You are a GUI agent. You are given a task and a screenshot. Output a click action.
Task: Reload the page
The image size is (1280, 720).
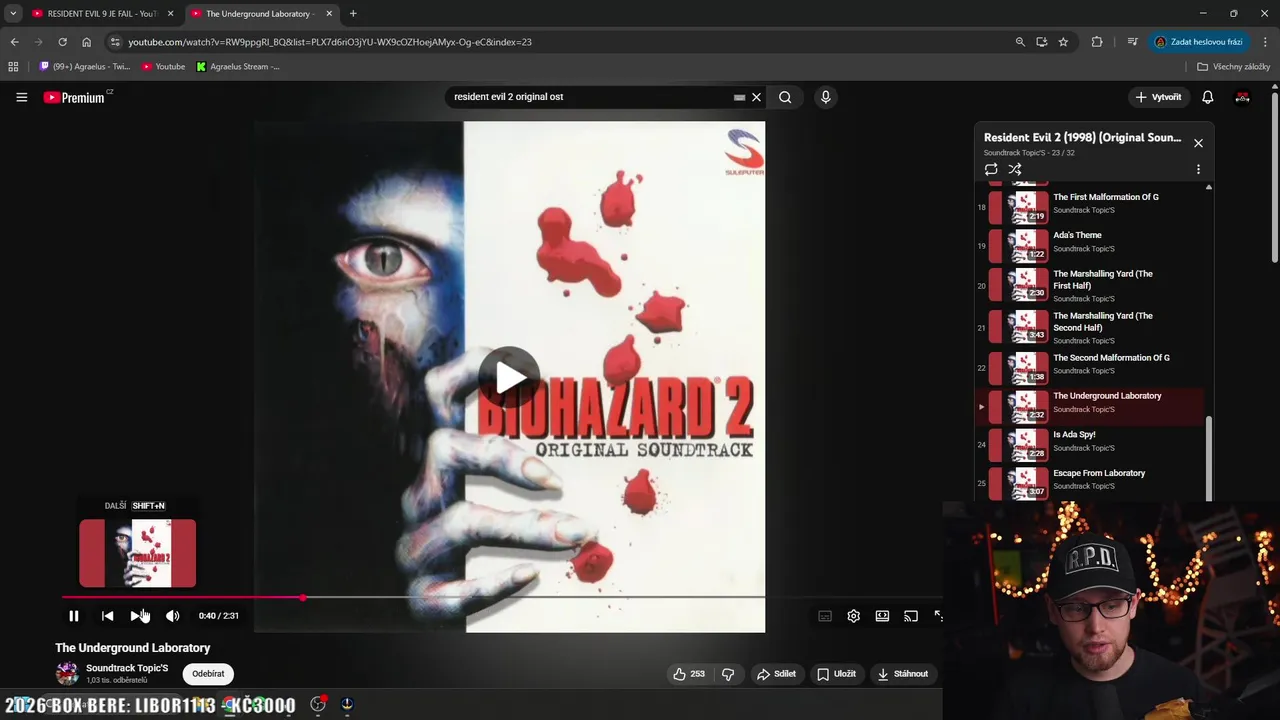62,42
